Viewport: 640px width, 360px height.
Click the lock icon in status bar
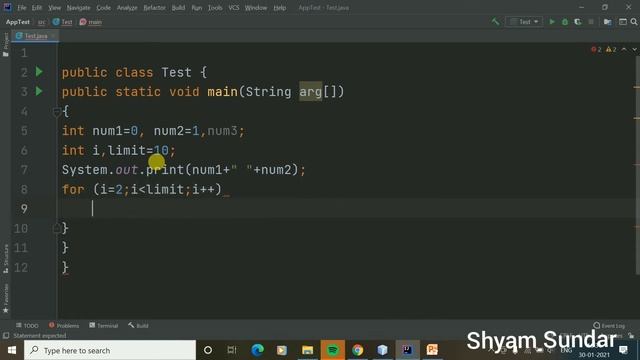pos(631,336)
